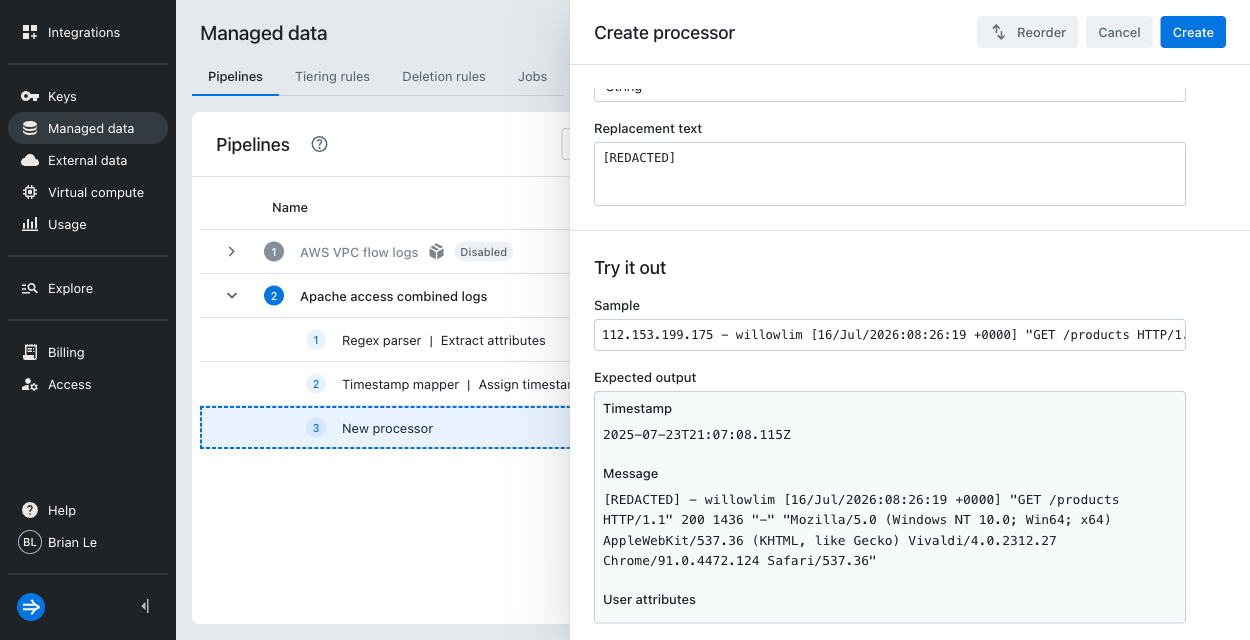
Task: Click the Explore search icon
Action: [x=30, y=288]
